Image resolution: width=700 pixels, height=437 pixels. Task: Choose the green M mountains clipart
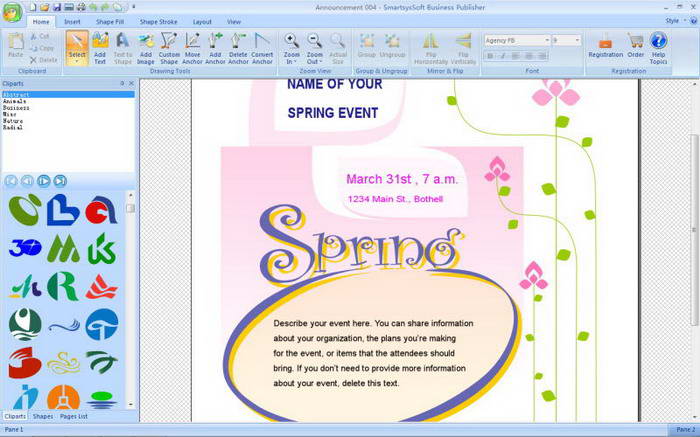coord(62,248)
